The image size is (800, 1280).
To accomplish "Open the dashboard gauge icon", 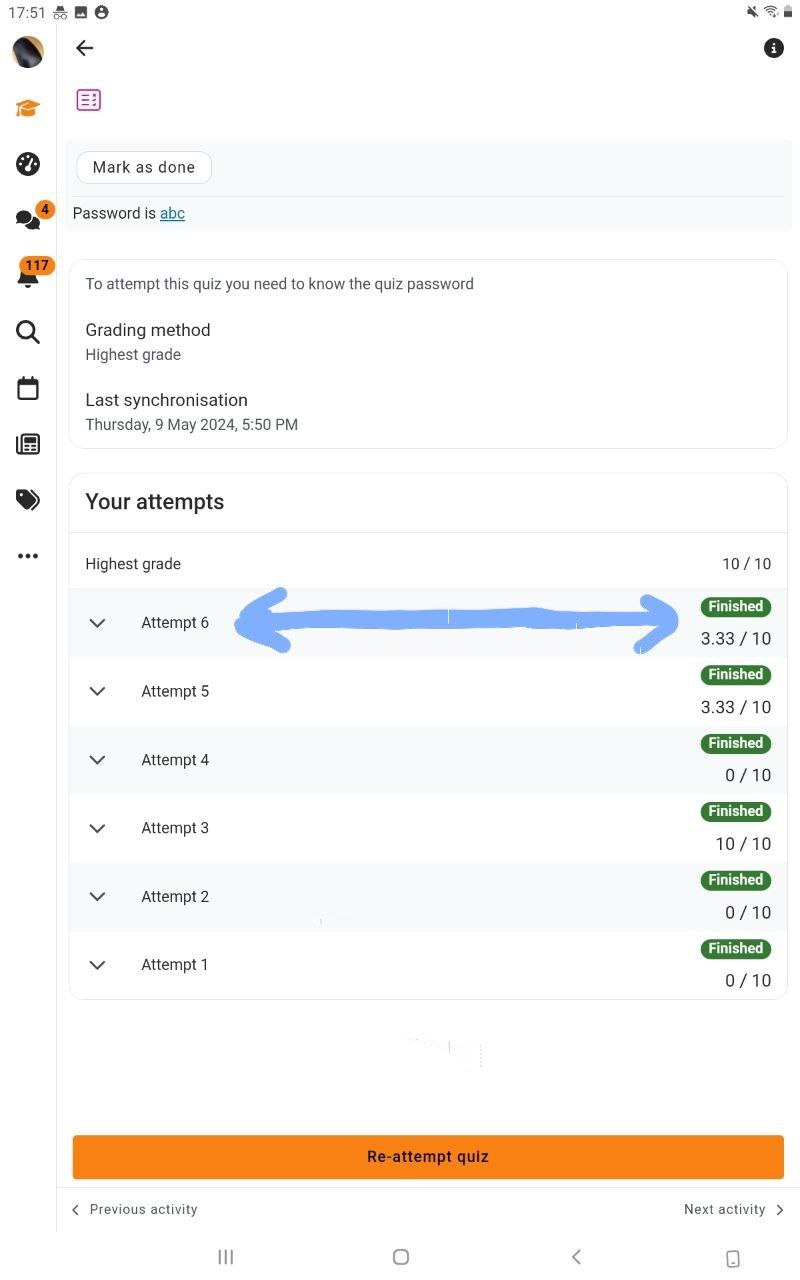I will 28,164.
